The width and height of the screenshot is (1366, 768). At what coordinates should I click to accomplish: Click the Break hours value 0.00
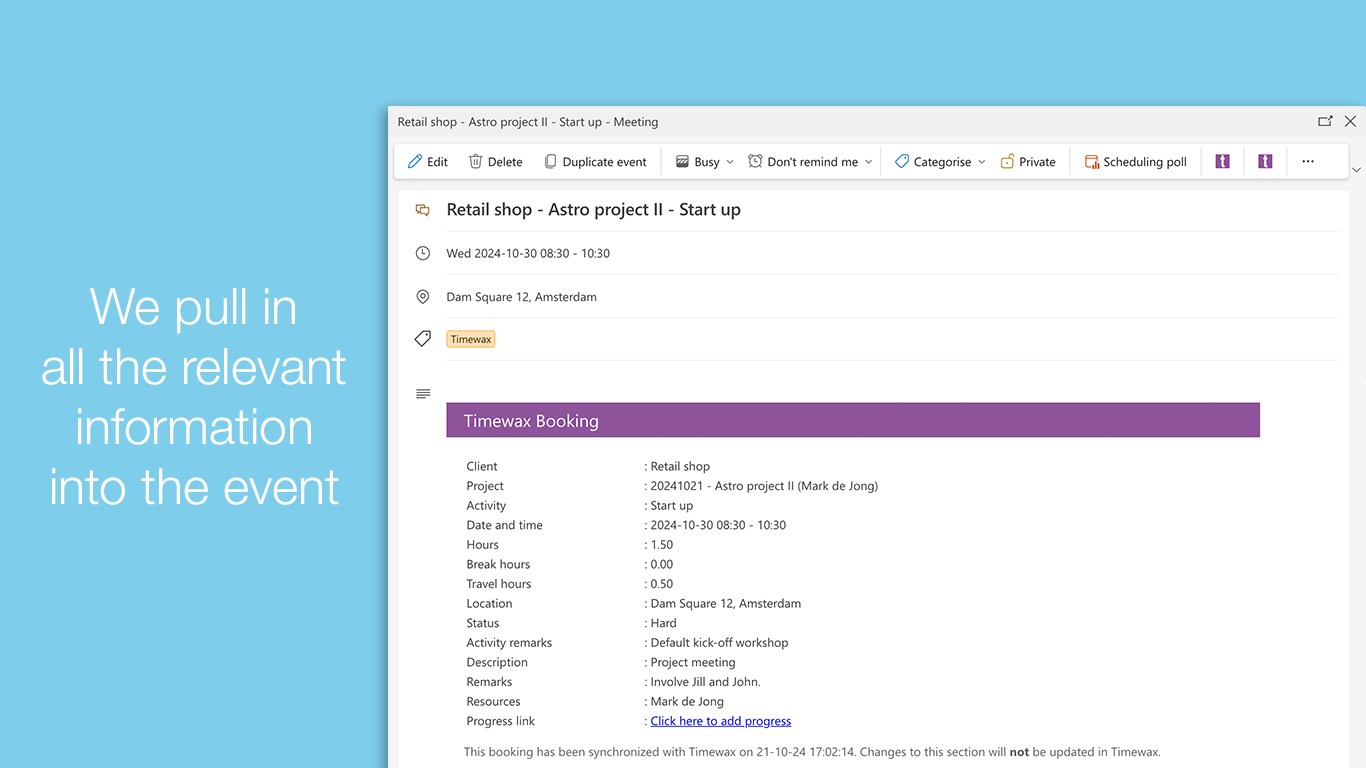point(662,564)
